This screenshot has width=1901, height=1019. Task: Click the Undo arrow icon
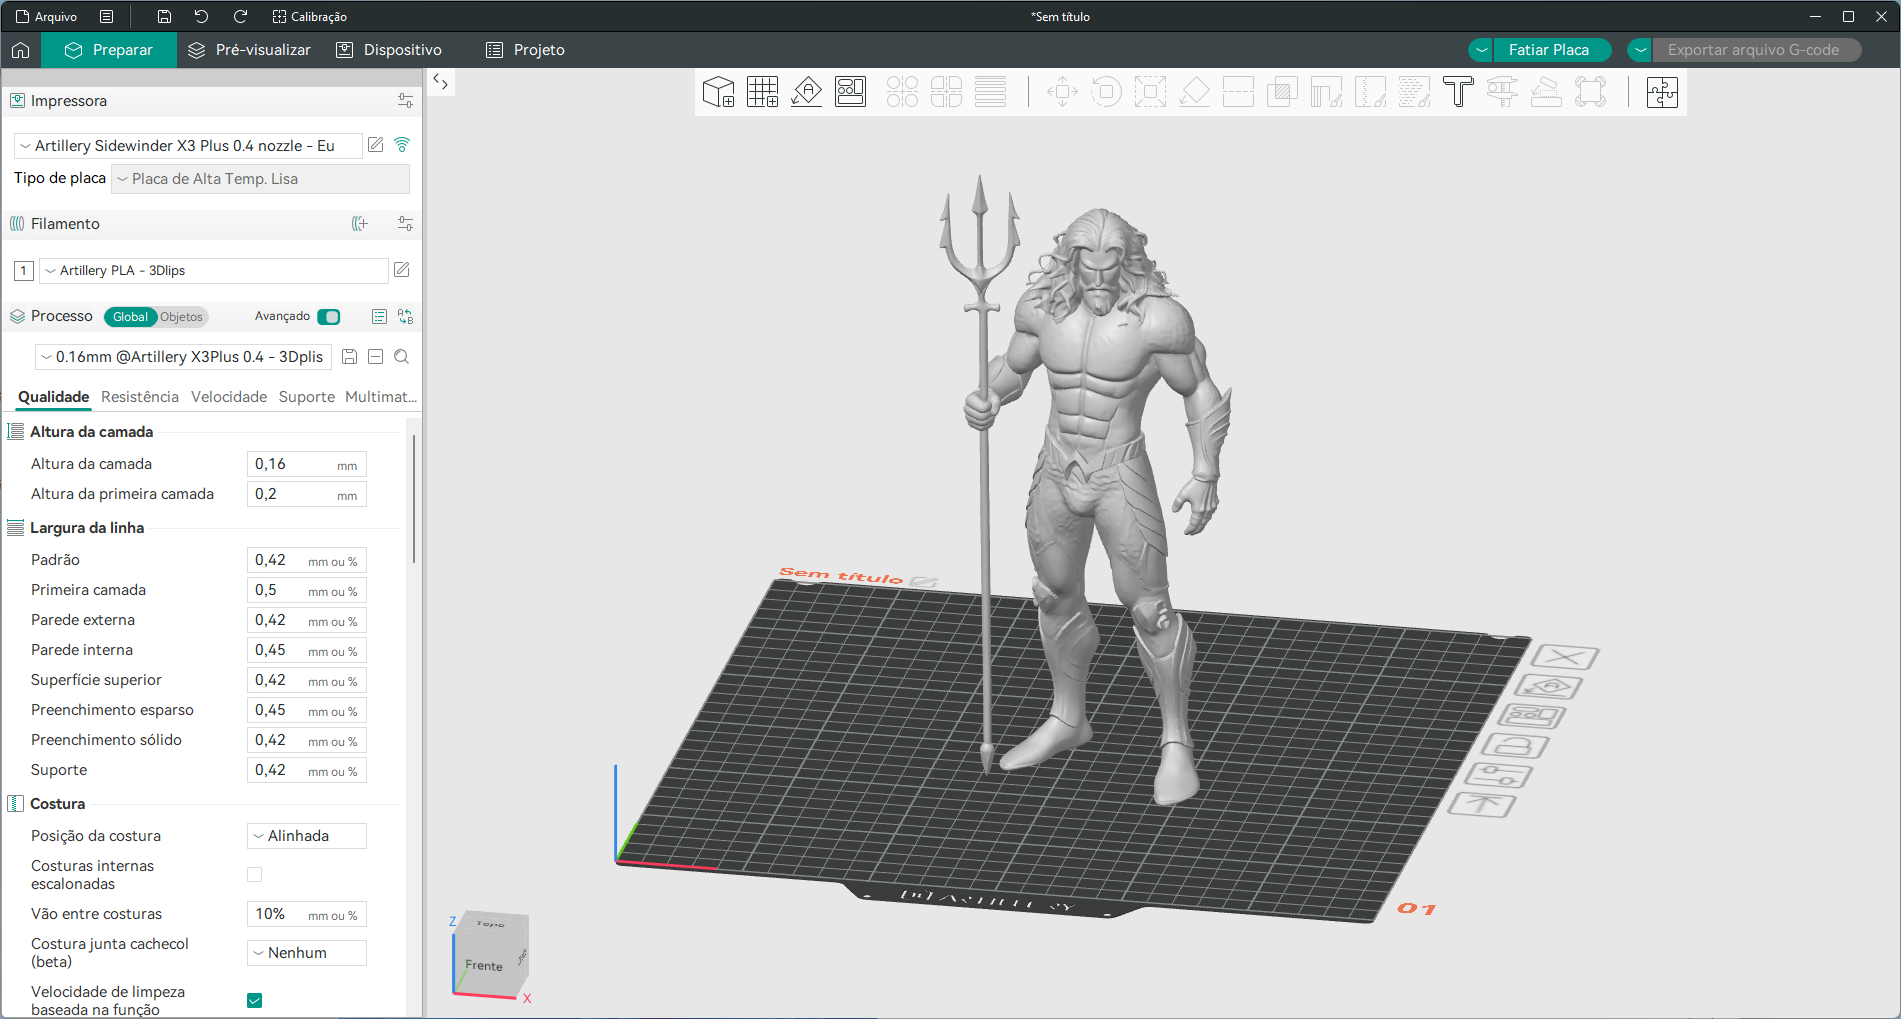(201, 16)
